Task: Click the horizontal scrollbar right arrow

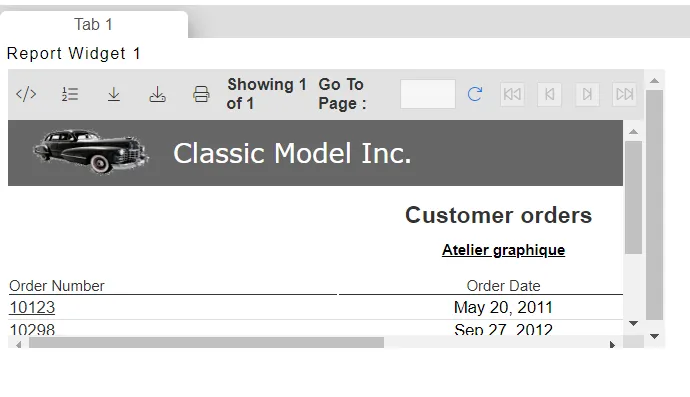Action: [612, 345]
